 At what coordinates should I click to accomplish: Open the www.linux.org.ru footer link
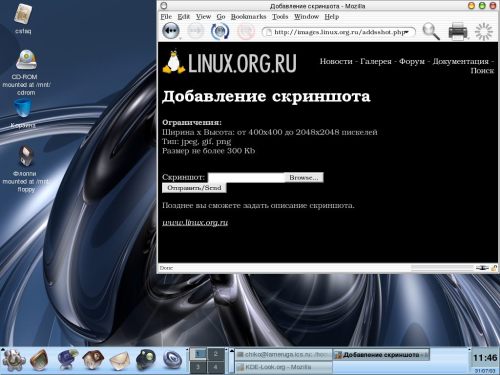click(x=195, y=222)
